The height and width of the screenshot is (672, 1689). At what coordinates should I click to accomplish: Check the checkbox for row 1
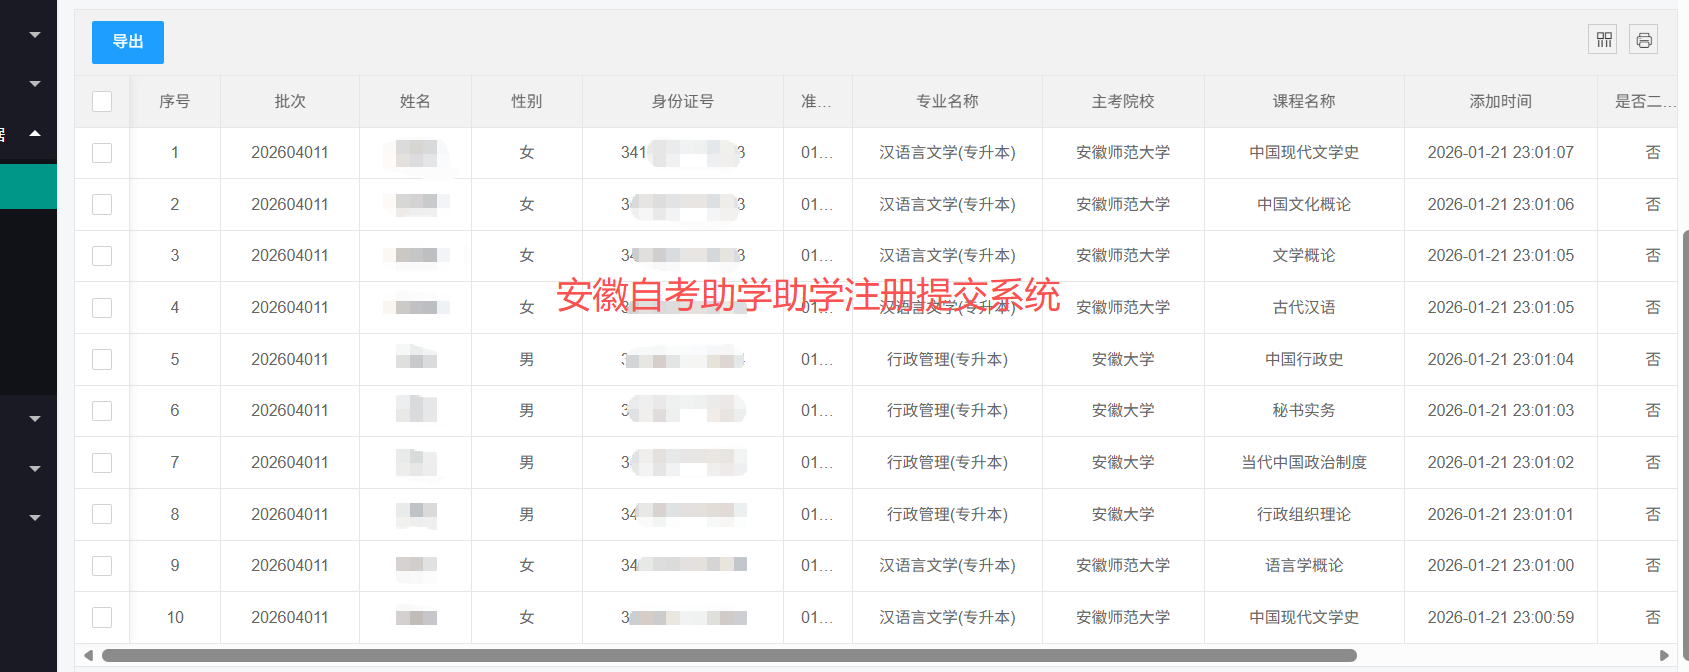pos(102,153)
